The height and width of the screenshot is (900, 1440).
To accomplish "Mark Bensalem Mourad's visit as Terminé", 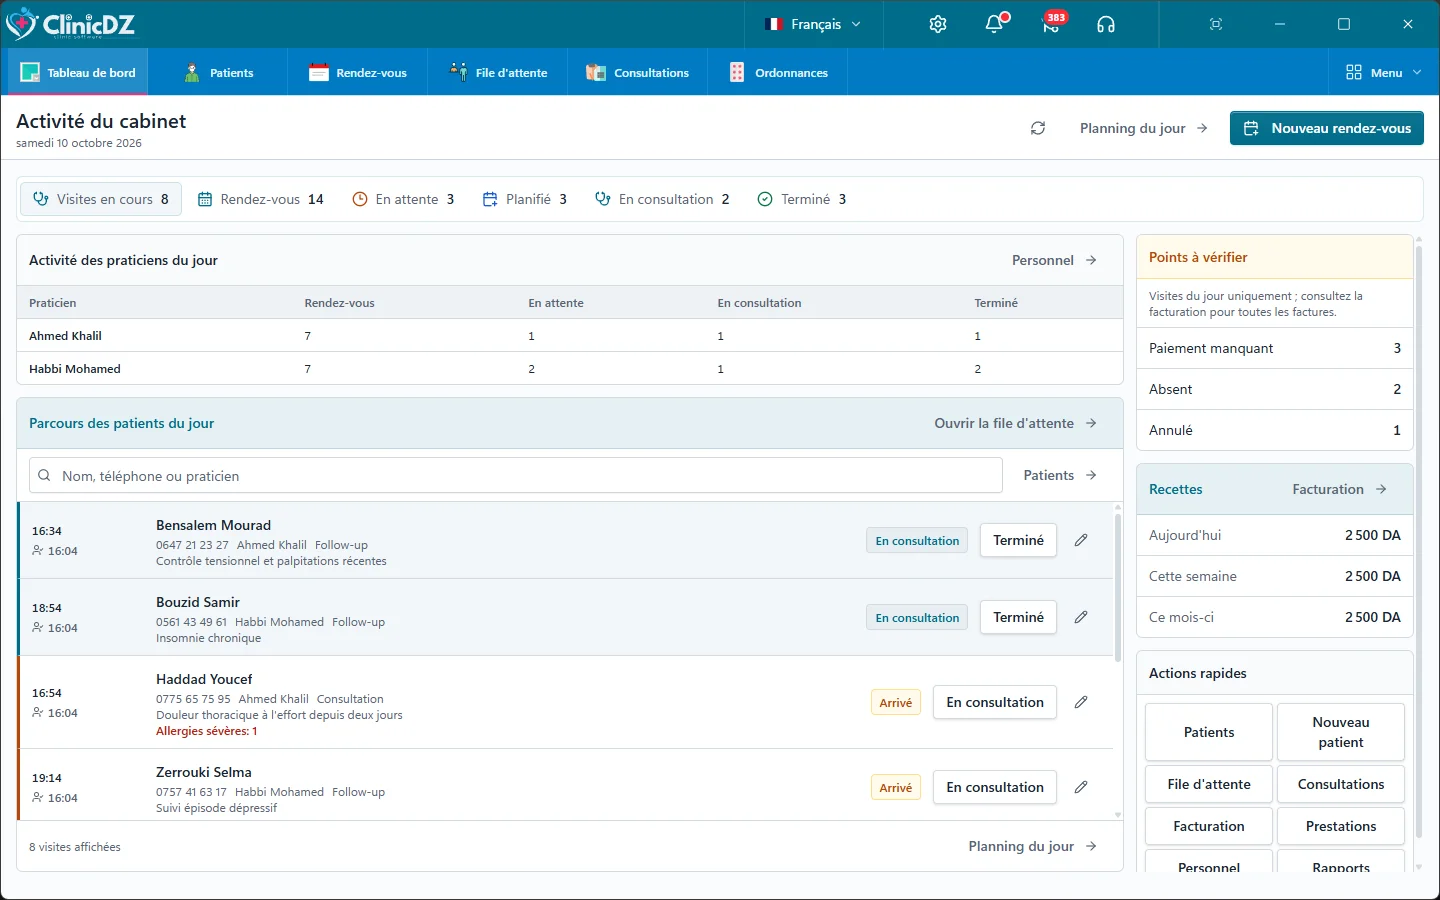I will 1018,540.
